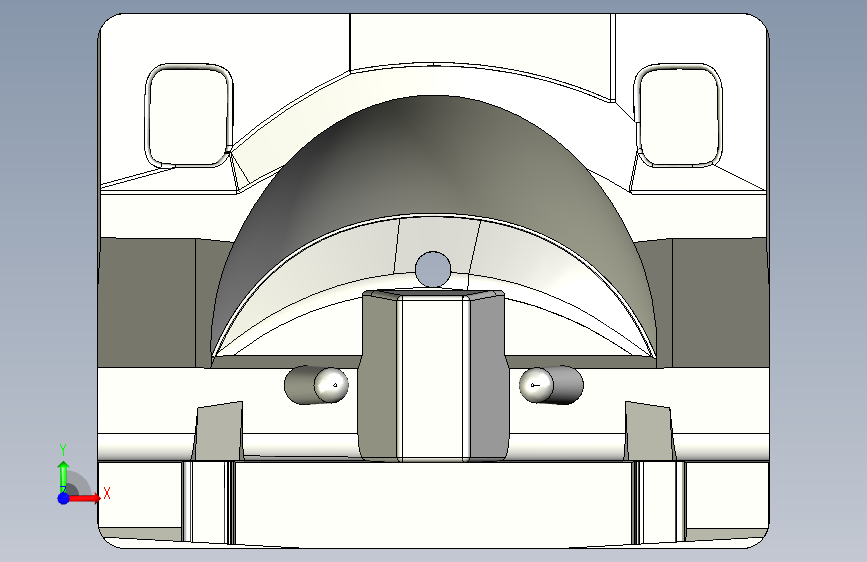Image resolution: width=867 pixels, height=562 pixels.
Task: Click the green Y label above the triad
Action: click(x=63, y=450)
